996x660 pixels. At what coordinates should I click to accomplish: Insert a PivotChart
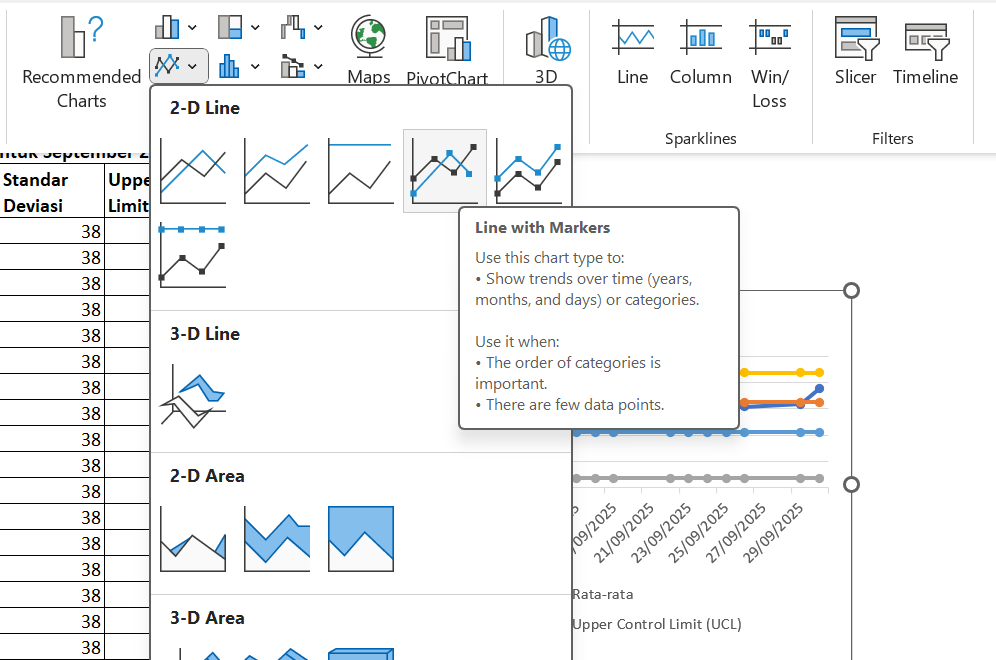[447, 50]
